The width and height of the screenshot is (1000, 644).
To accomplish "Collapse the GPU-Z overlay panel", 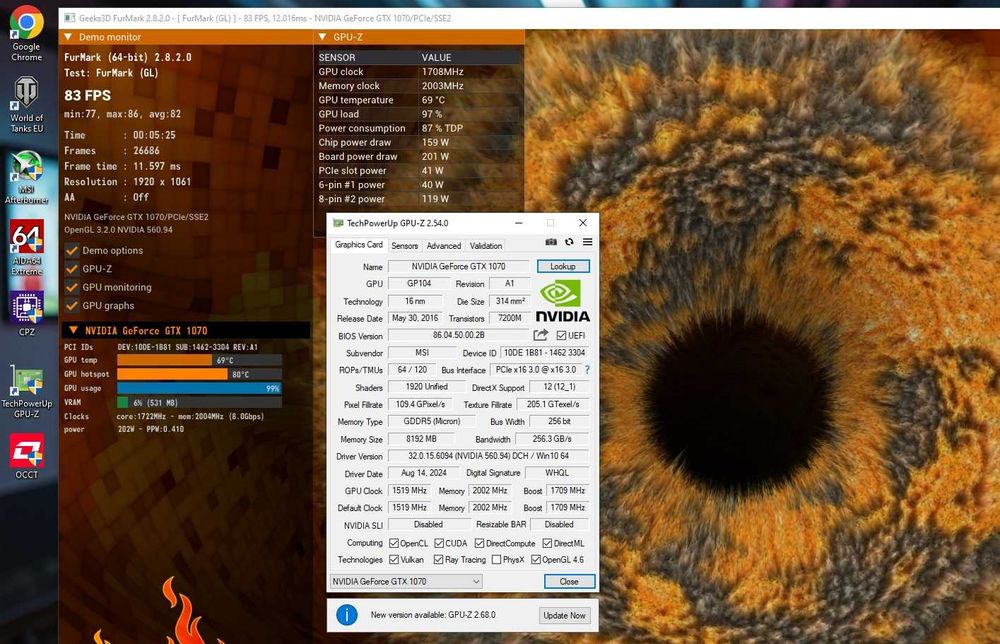I will point(322,37).
